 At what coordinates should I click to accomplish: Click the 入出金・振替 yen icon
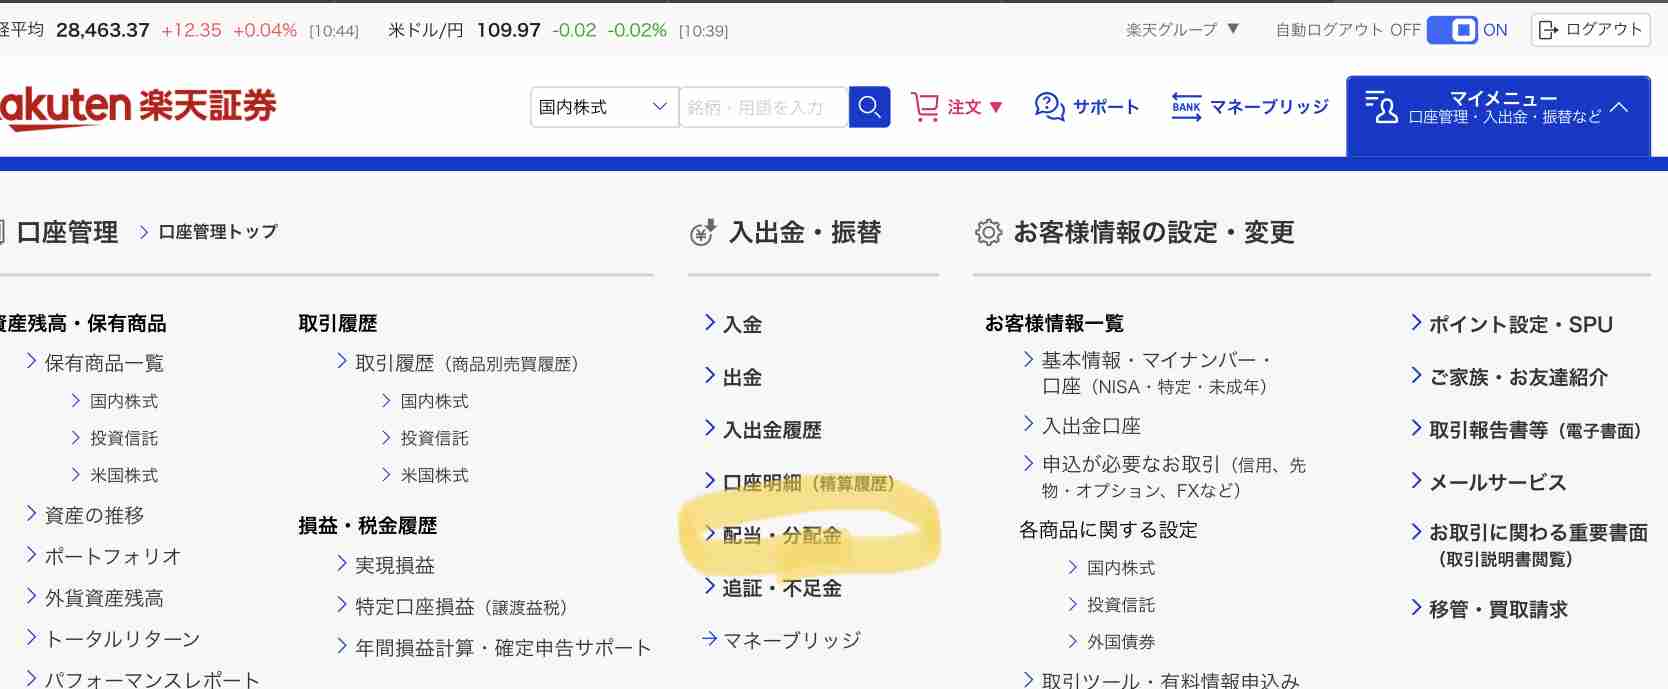pyautogui.click(x=704, y=233)
